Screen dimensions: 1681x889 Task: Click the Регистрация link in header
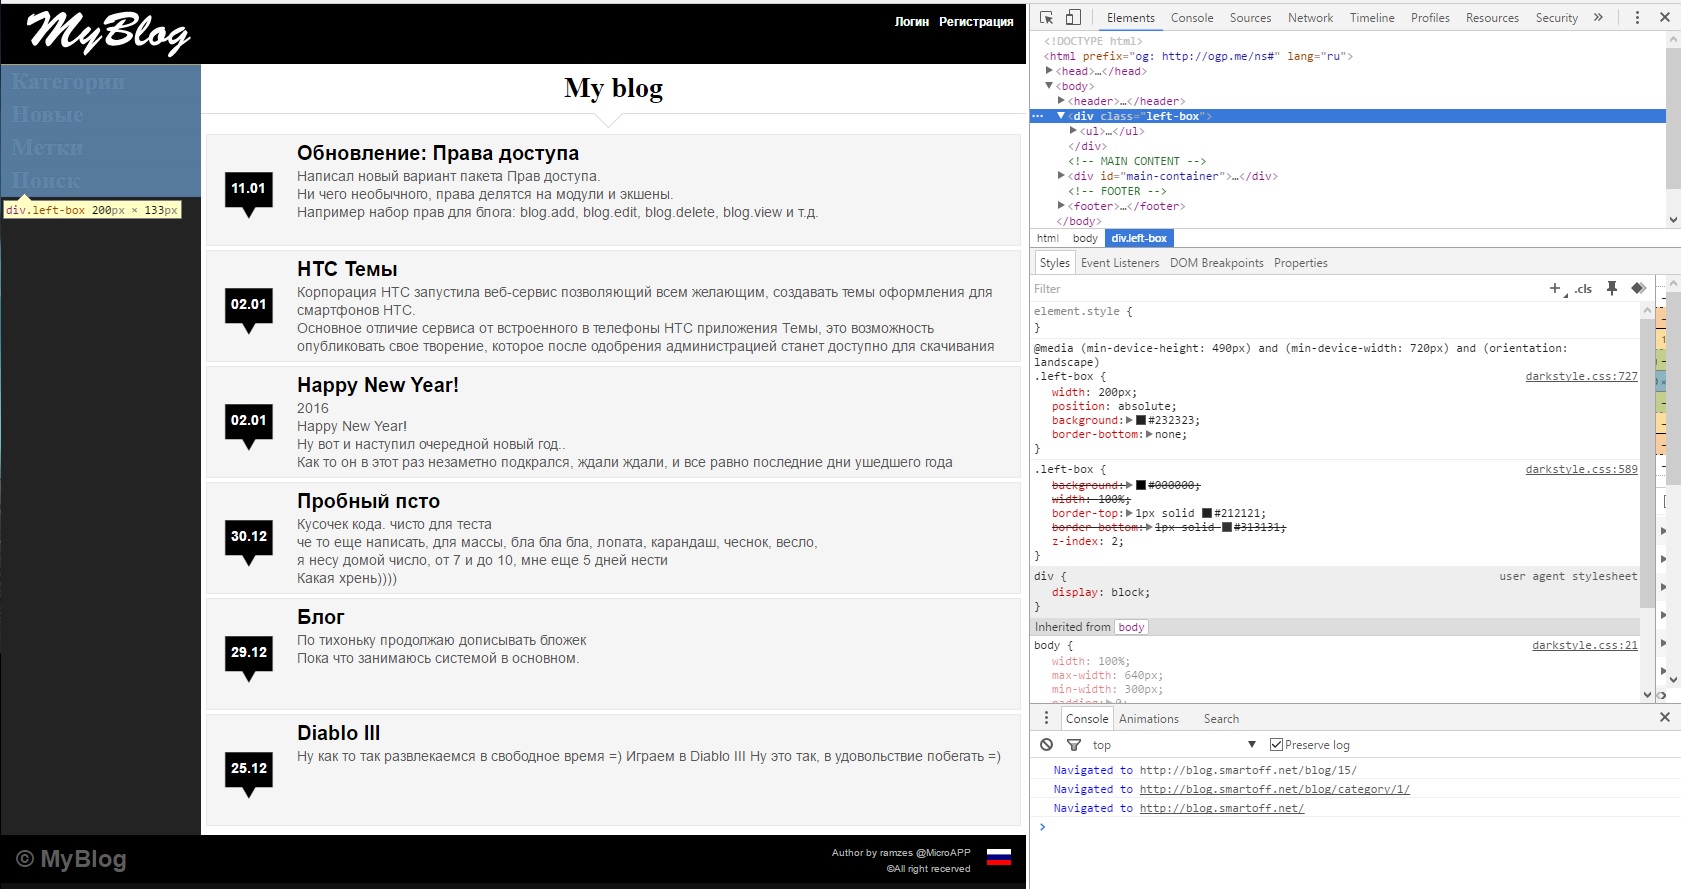click(975, 21)
